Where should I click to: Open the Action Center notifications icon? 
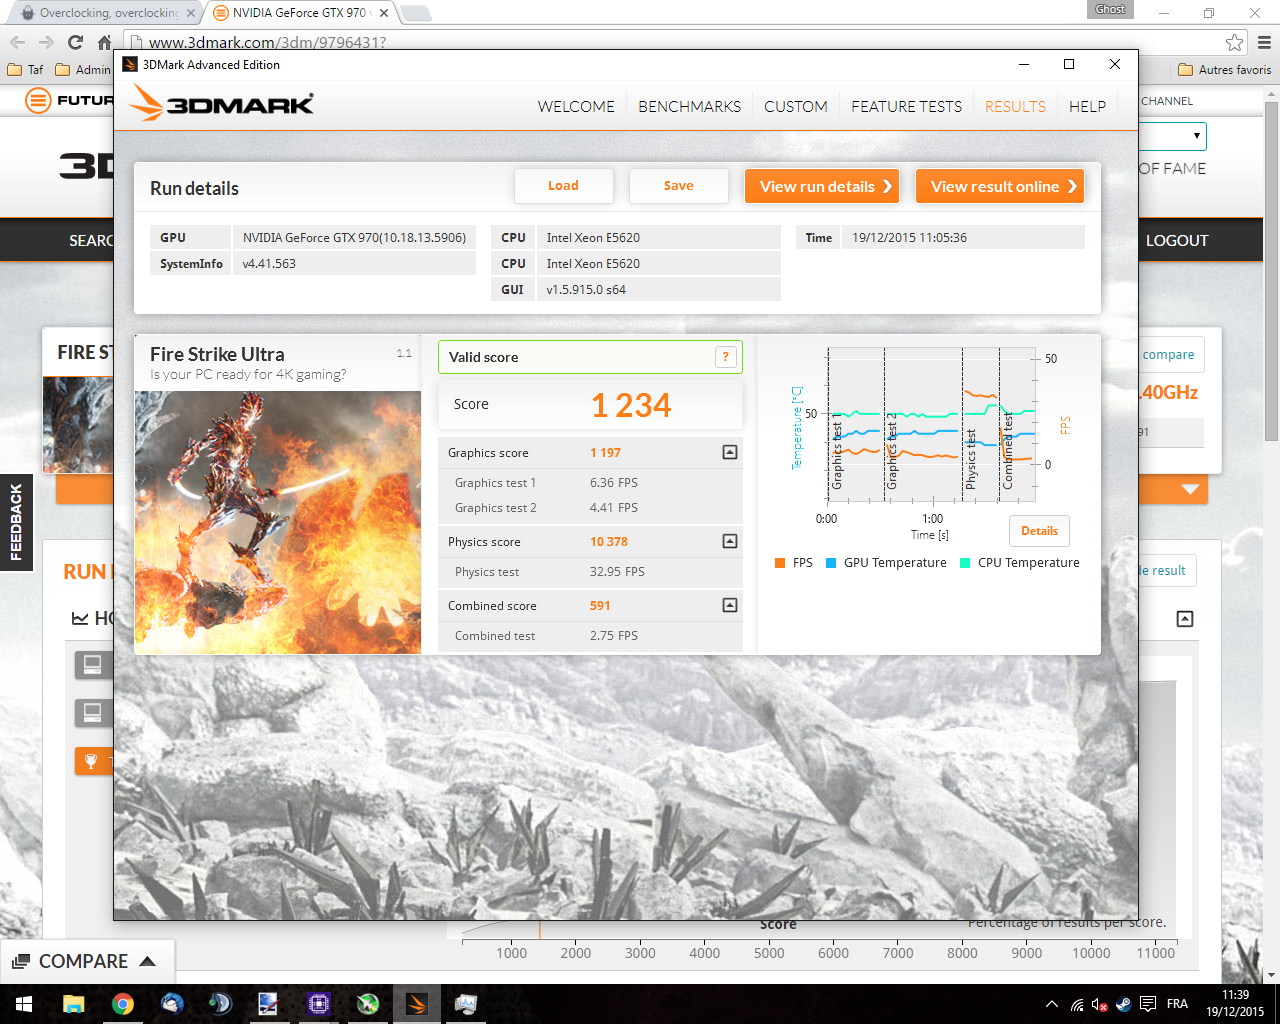[x=1148, y=1004]
